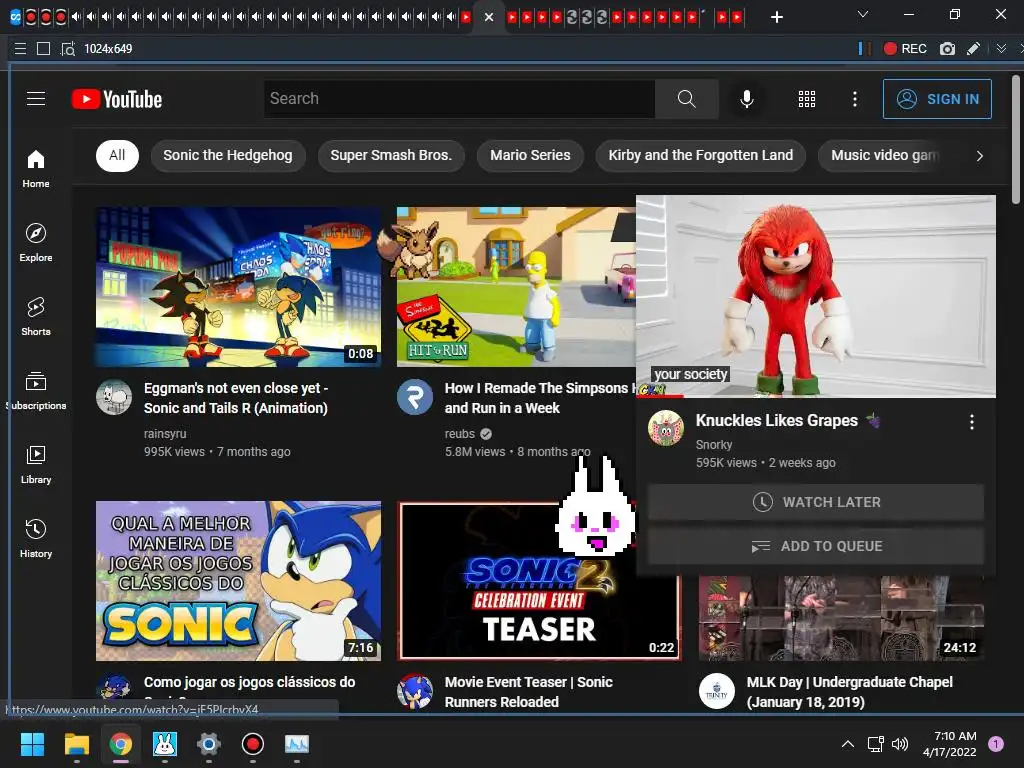Open the YouTube apps grid
Image resolution: width=1024 pixels, height=768 pixels.
(x=807, y=99)
